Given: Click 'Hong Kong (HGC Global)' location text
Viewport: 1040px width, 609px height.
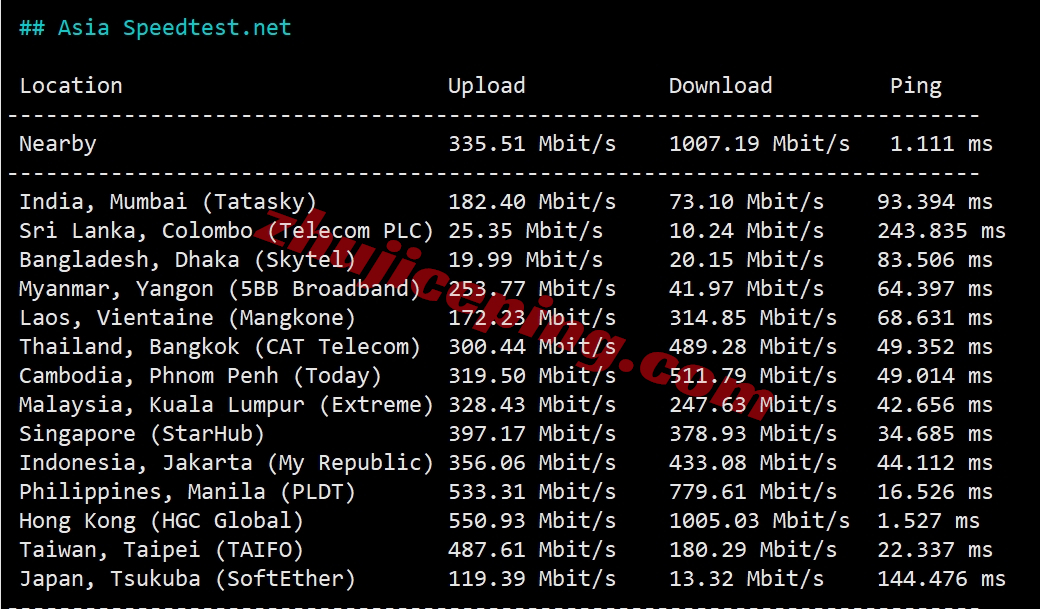Looking at the screenshot, I should (x=161, y=521).
